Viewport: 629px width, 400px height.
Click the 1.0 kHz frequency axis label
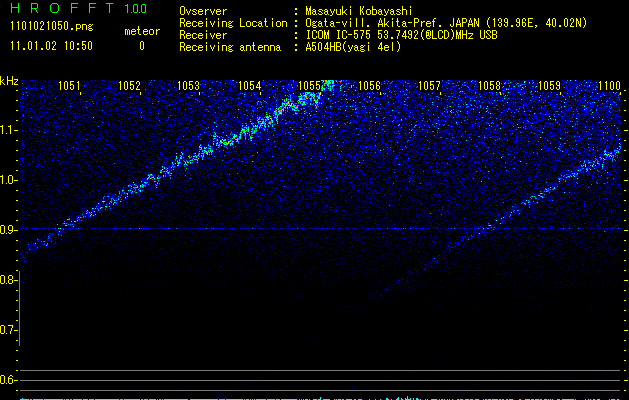tap(8, 180)
